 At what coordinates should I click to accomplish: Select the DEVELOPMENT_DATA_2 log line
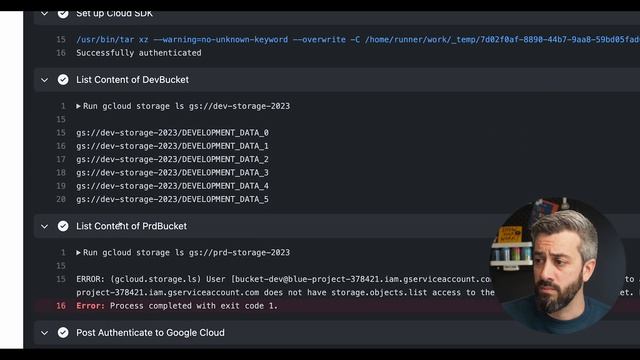(172, 159)
